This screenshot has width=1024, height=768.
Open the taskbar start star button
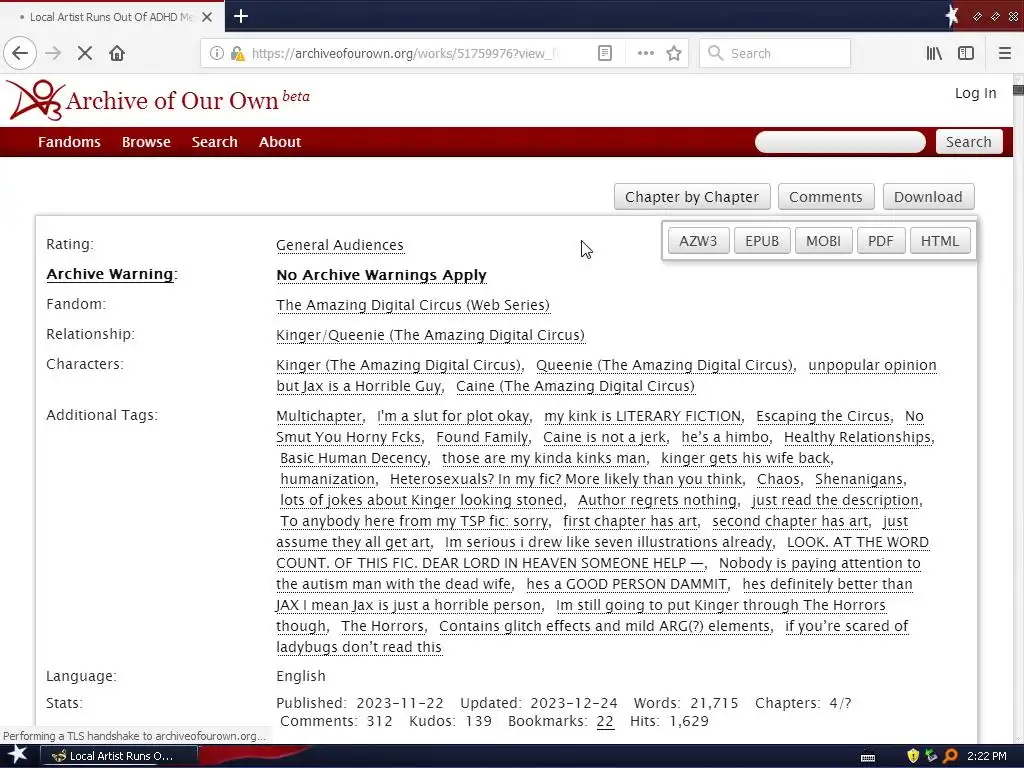pos(17,755)
